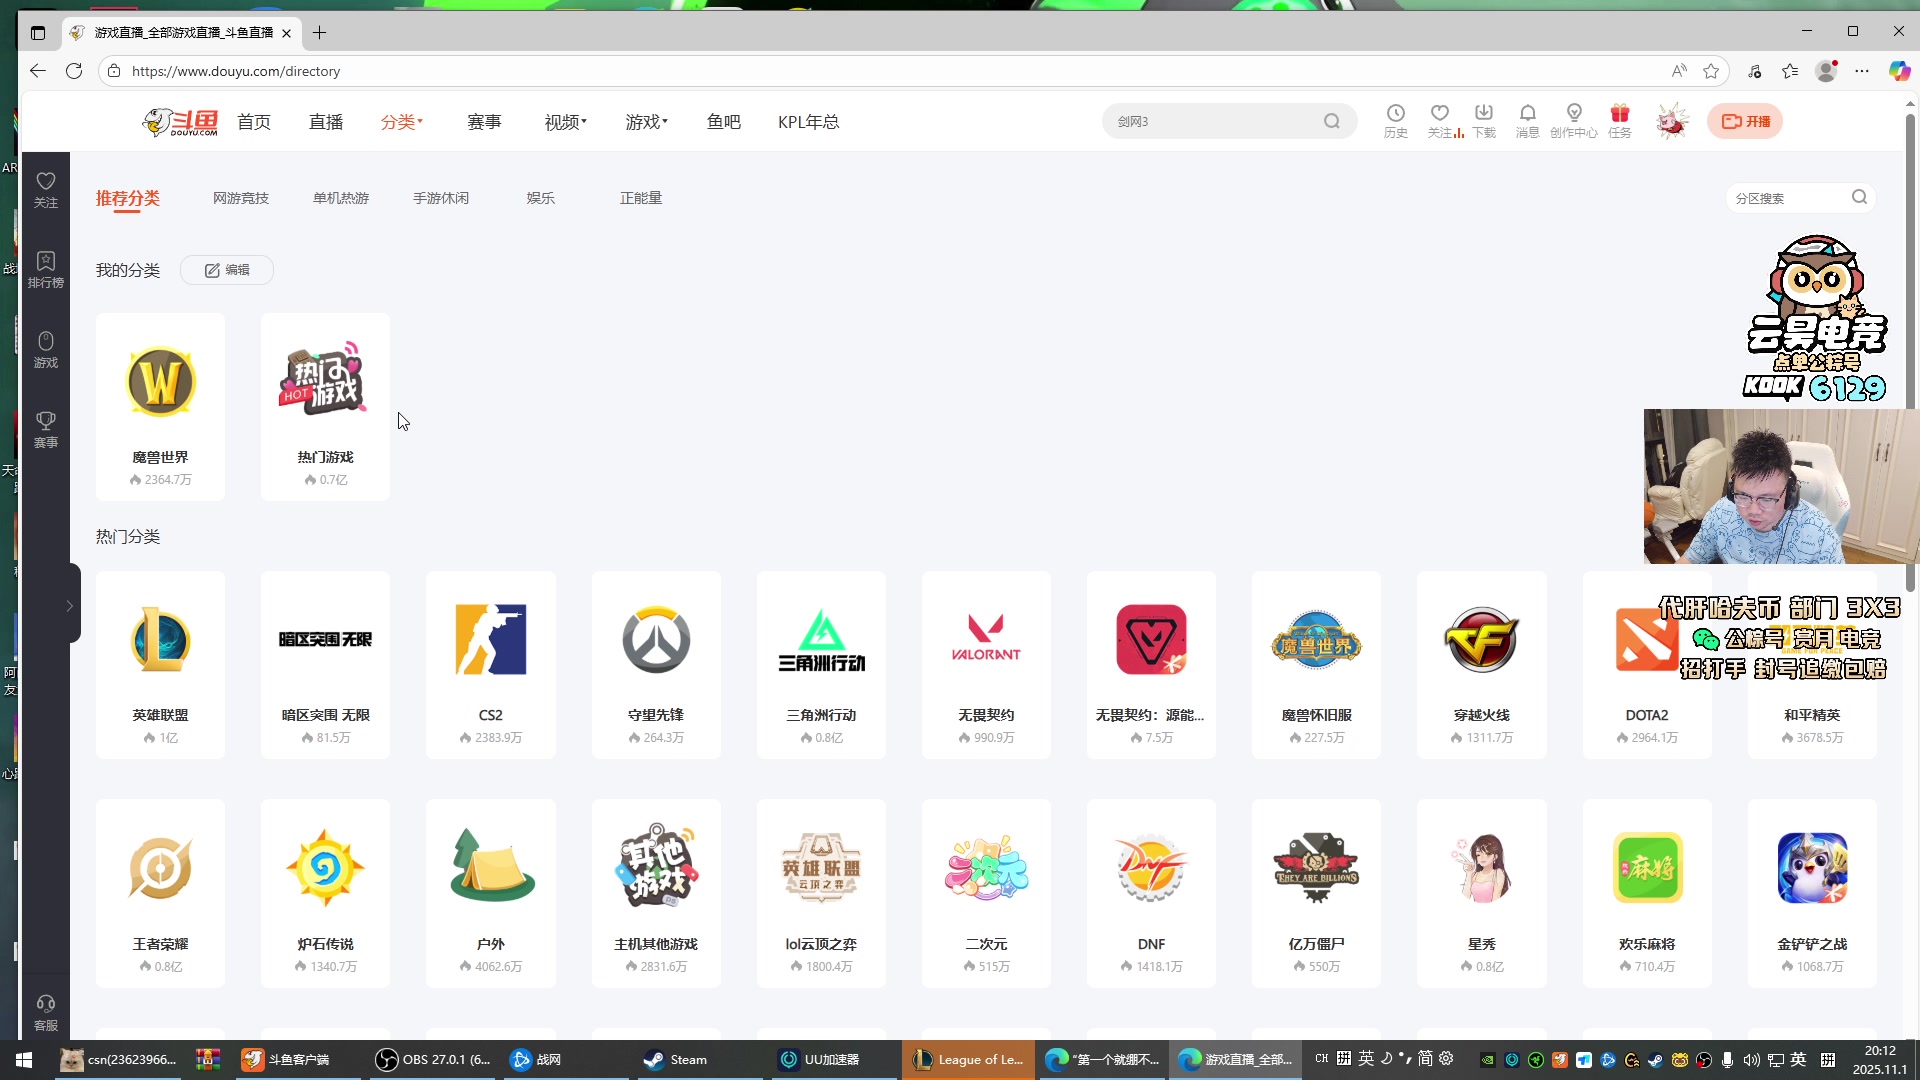Click the orange 开播 button
The width and height of the screenshot is (1920, 1080).
[1744, 121]
